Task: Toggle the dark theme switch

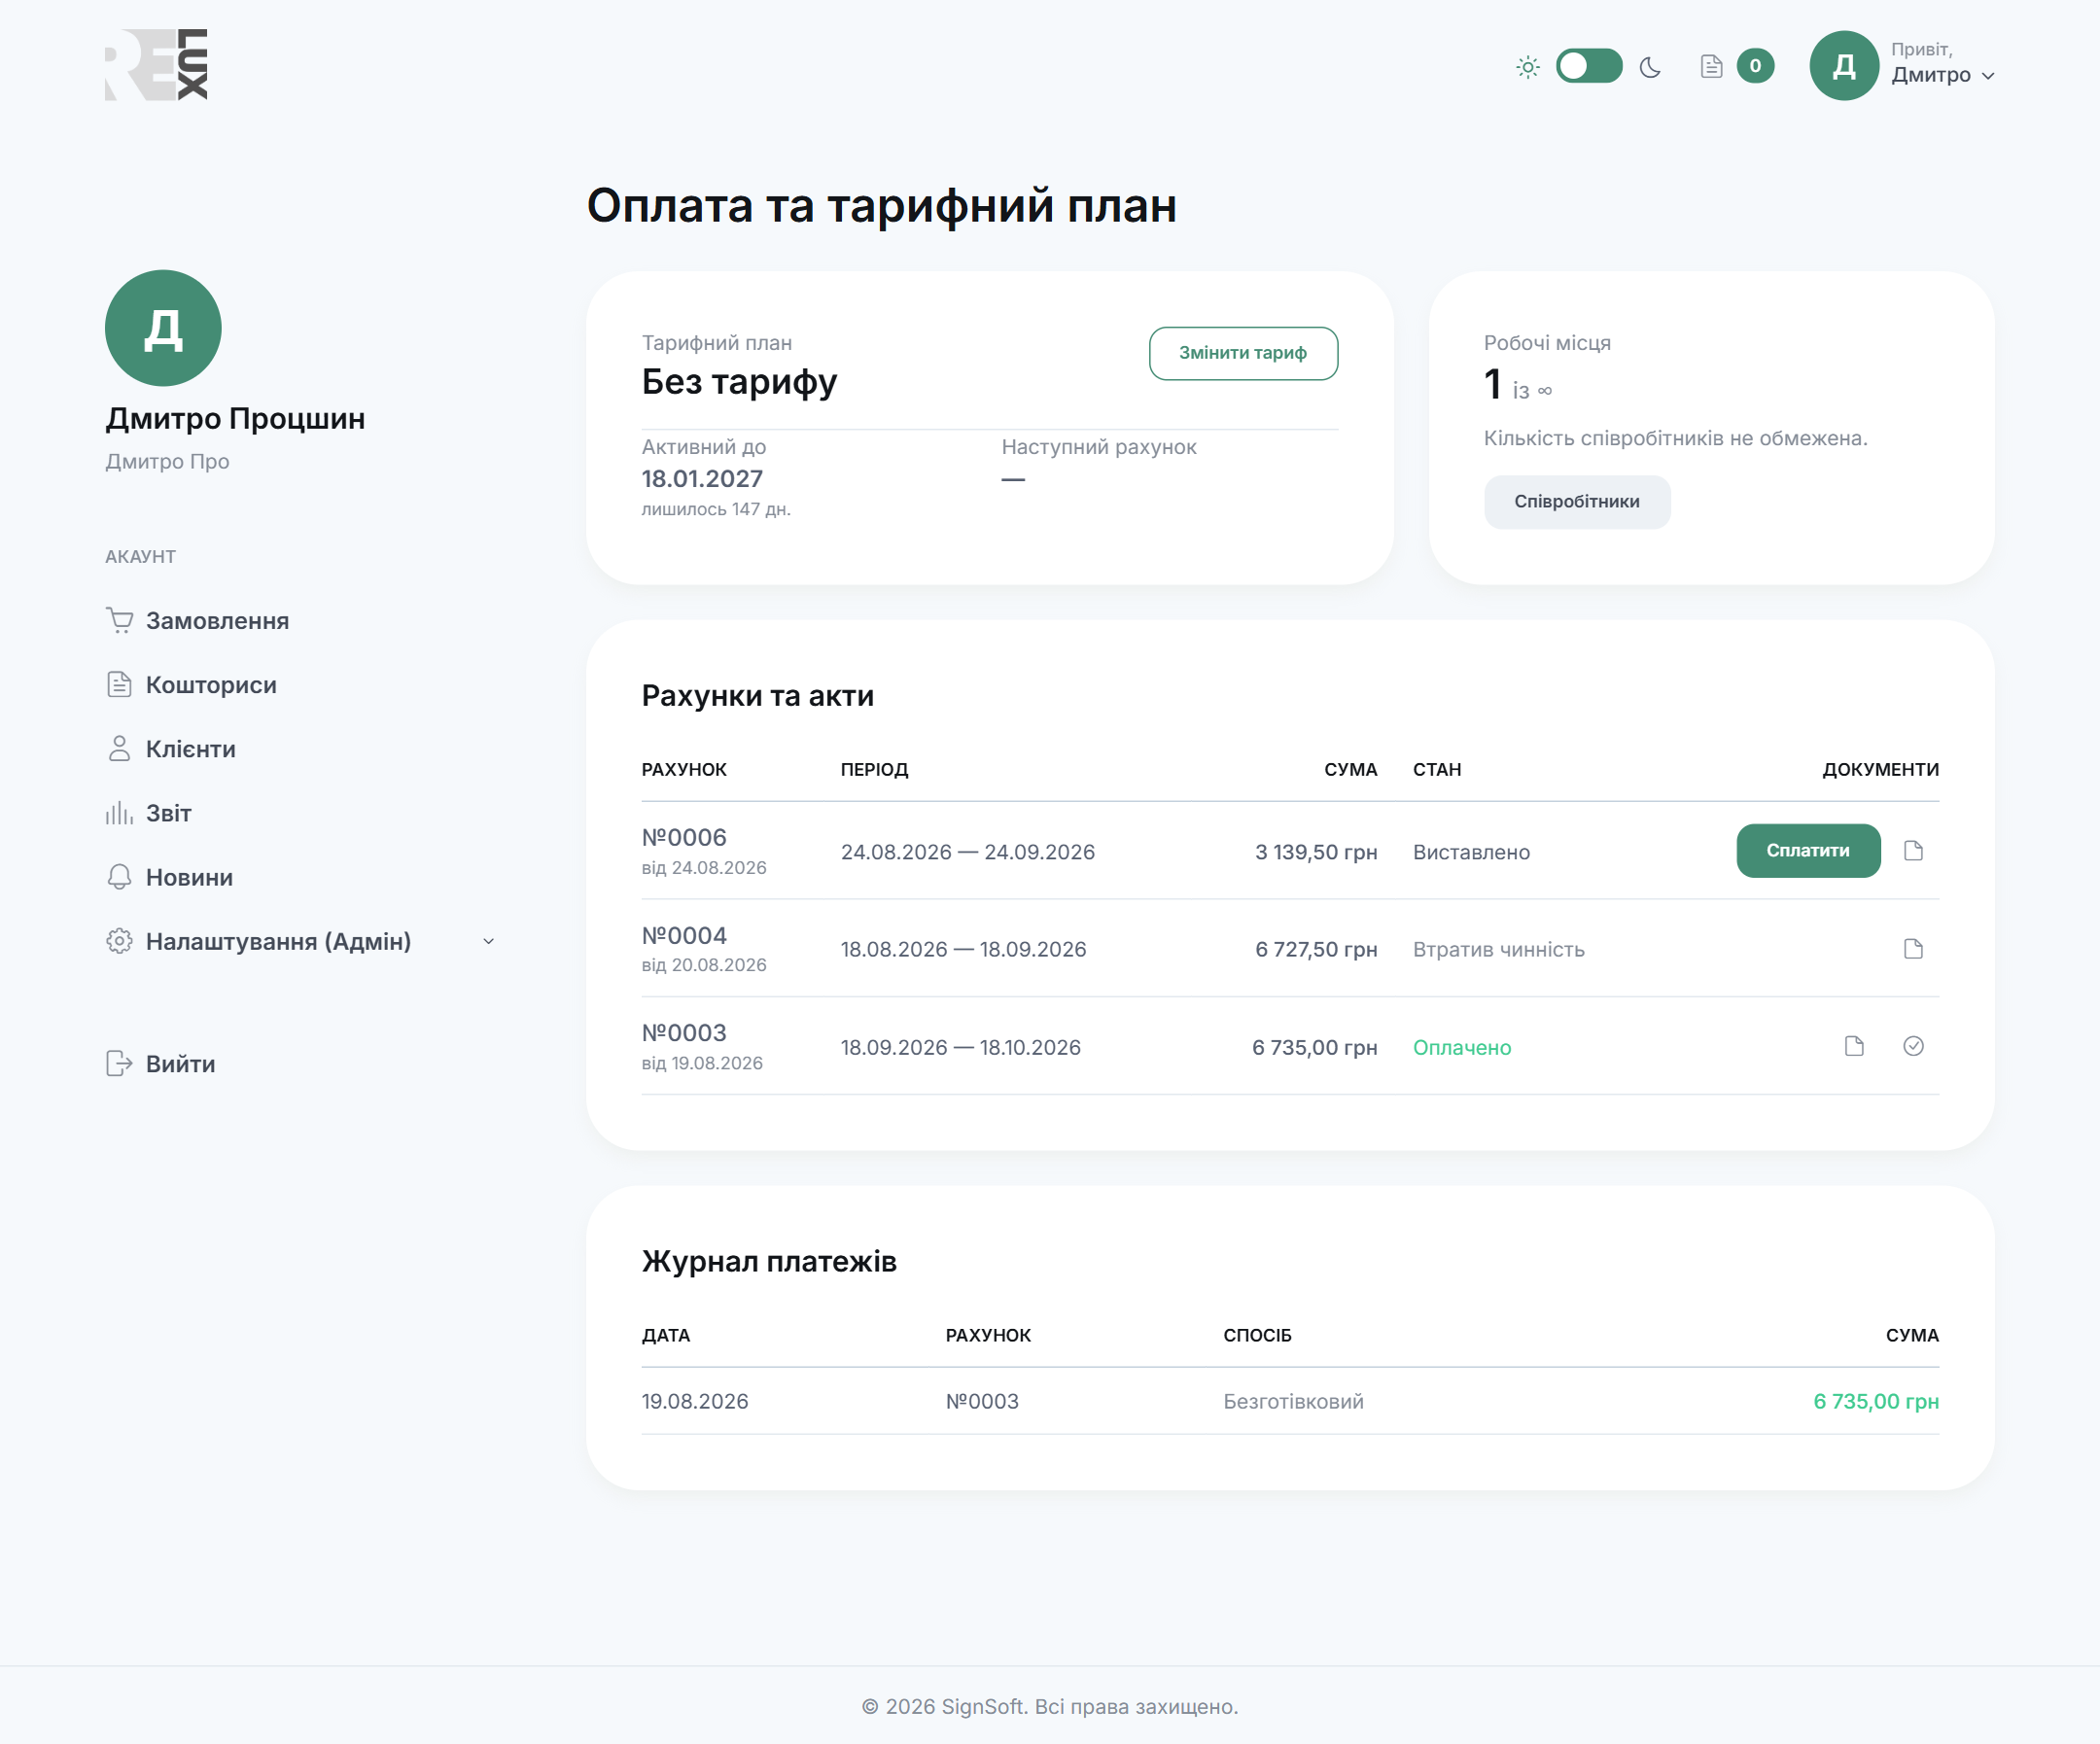Action: coord(1588,66)
